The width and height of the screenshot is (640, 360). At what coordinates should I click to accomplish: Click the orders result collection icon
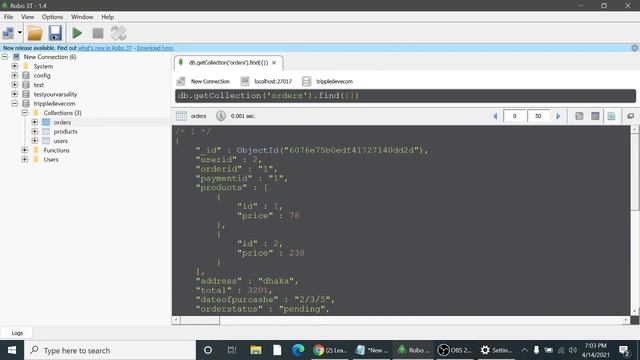click(181, 116)
